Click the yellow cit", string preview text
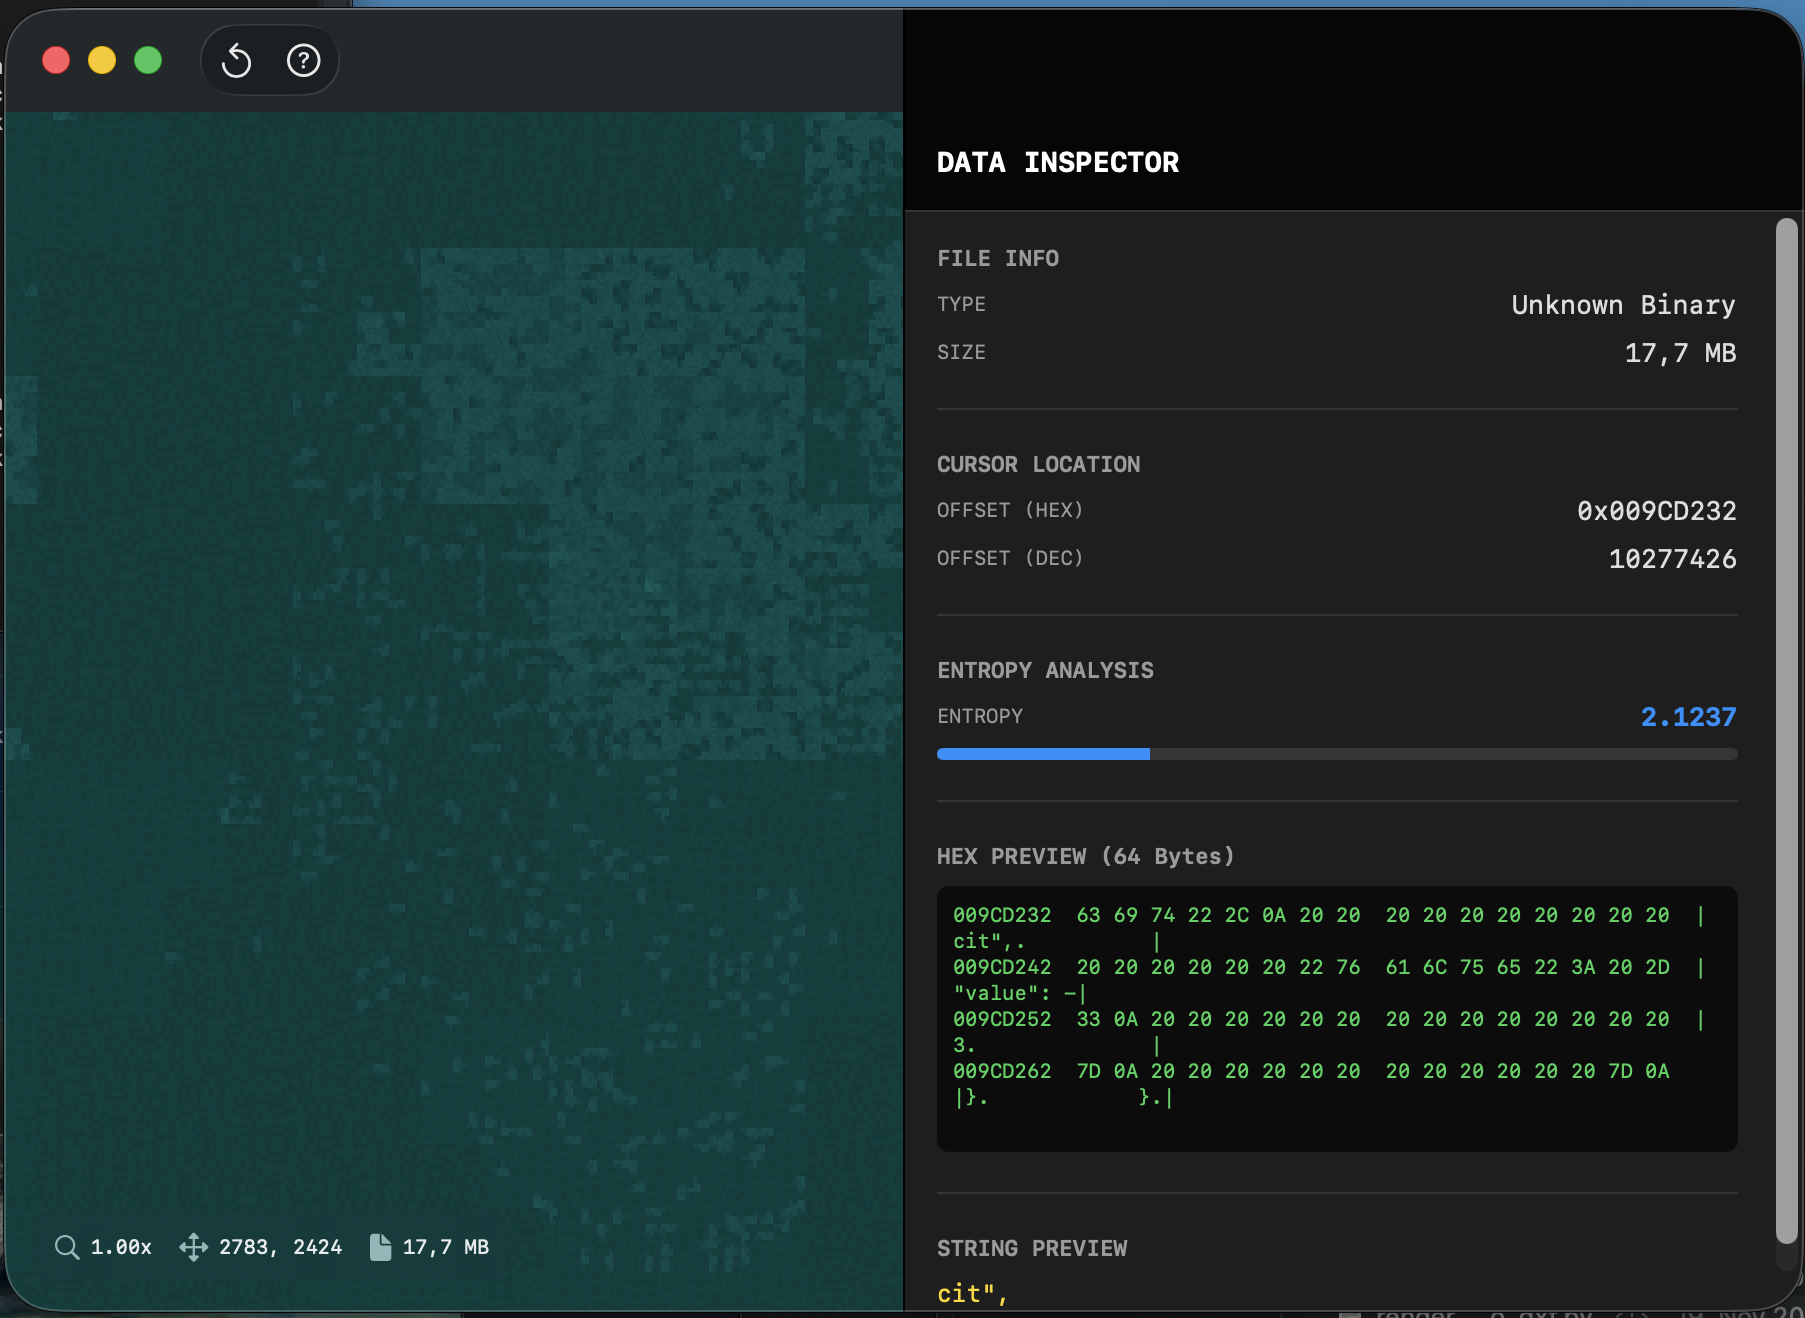Viewport: 1805px width, 1318px height. [972, 1294]
